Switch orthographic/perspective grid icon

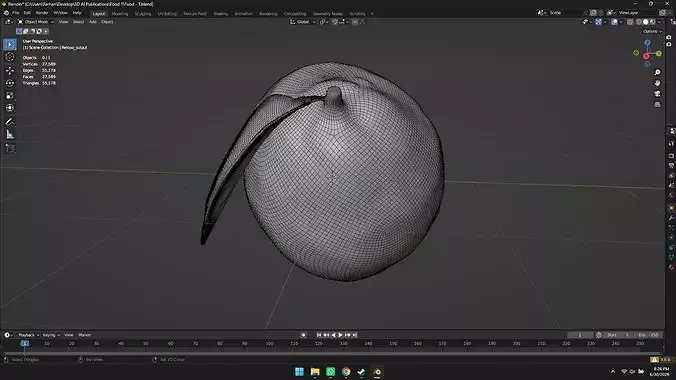[657, 104]
